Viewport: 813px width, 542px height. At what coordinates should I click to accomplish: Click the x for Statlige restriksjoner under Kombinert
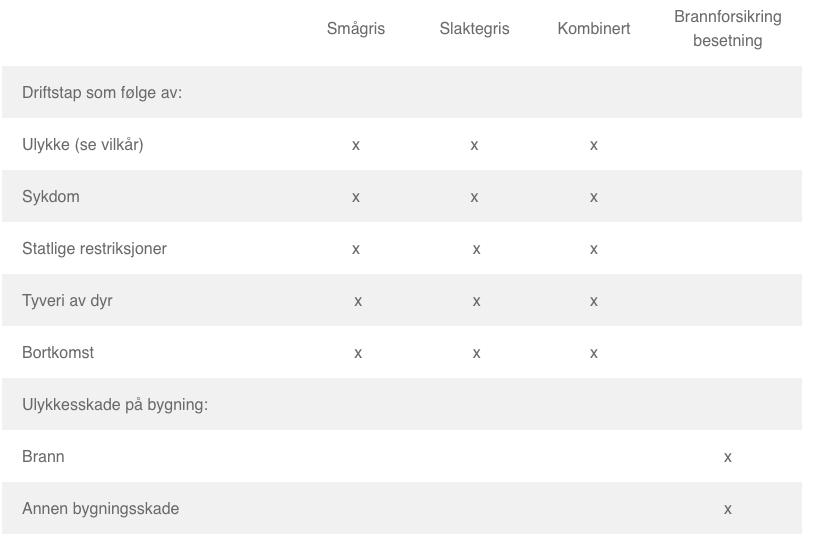tap(594, 250)
